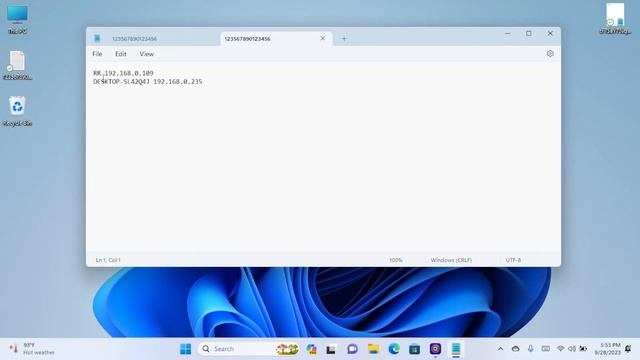Open the View menu
The height and width of the screenshot is (360, 640).
tap(147, 54)
